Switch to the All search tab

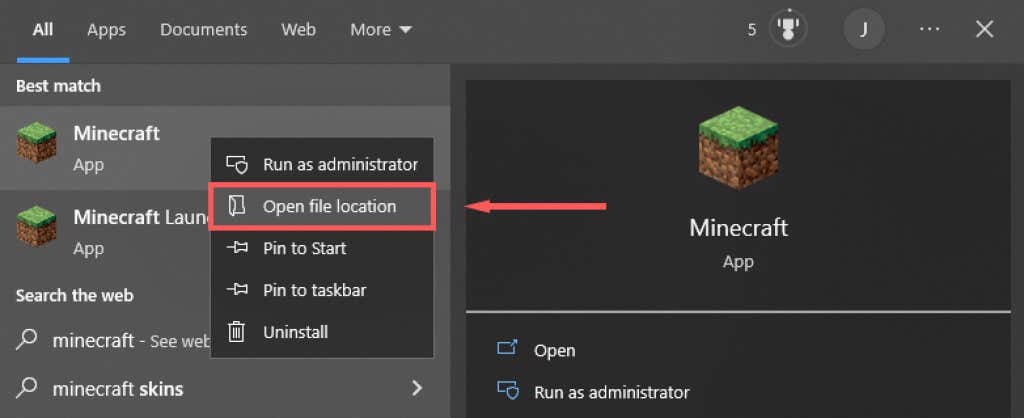[43, 29]
